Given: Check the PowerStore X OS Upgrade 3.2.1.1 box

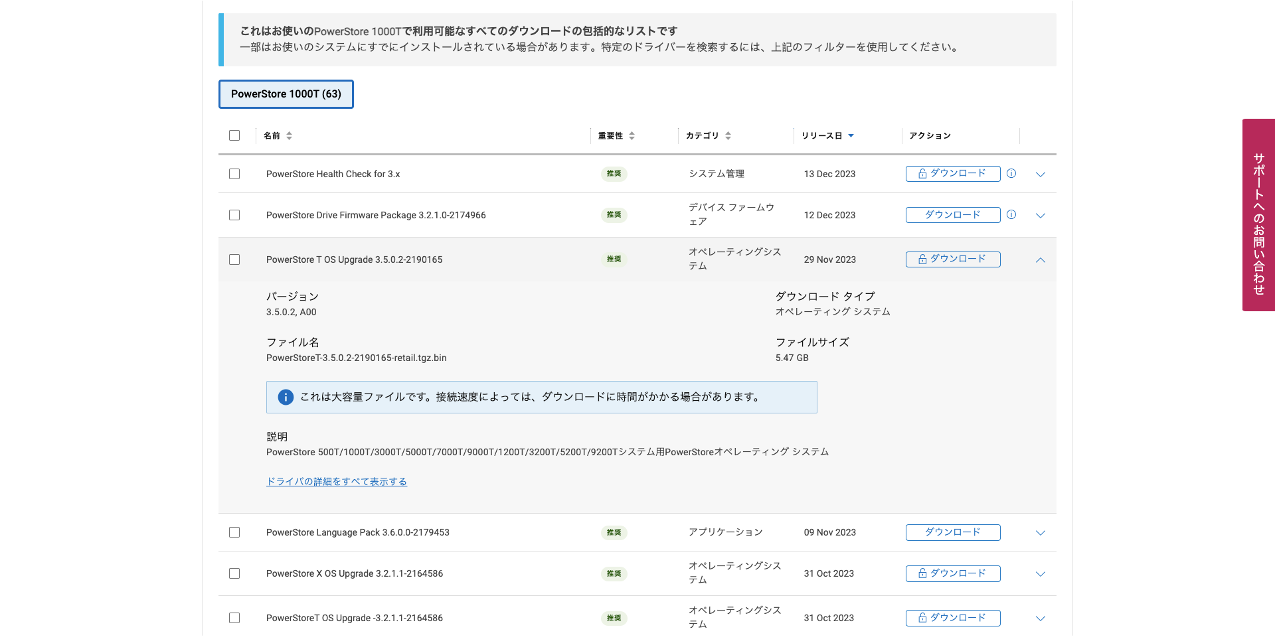Looking at the screenshot, I should 235,573.
